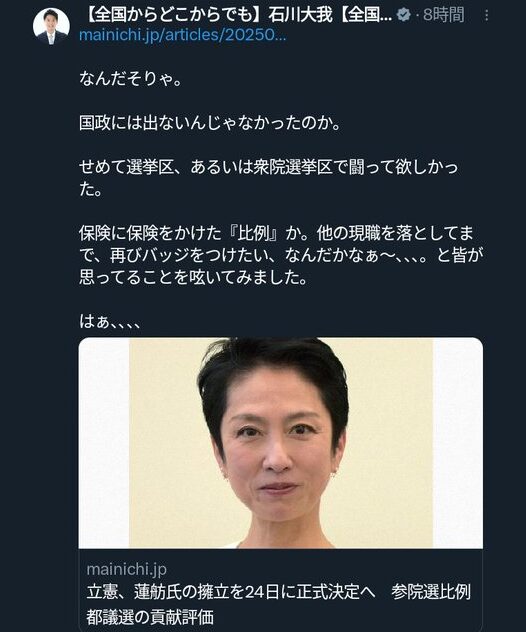Click the sentence starting せめて選挙区

[x=268, y=178]
